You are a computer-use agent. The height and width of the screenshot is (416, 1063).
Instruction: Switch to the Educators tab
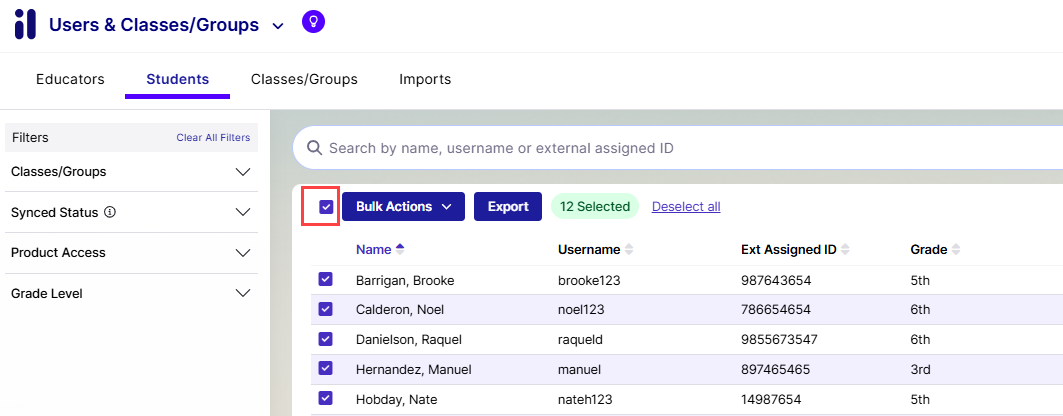point(70,79)
